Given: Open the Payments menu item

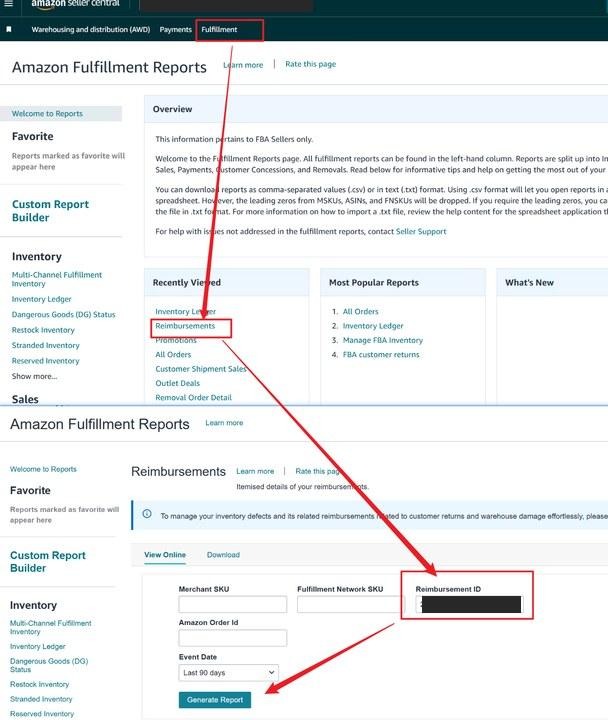Looking at the screenshot, I should pyautogui.click(x=175, y=29).
